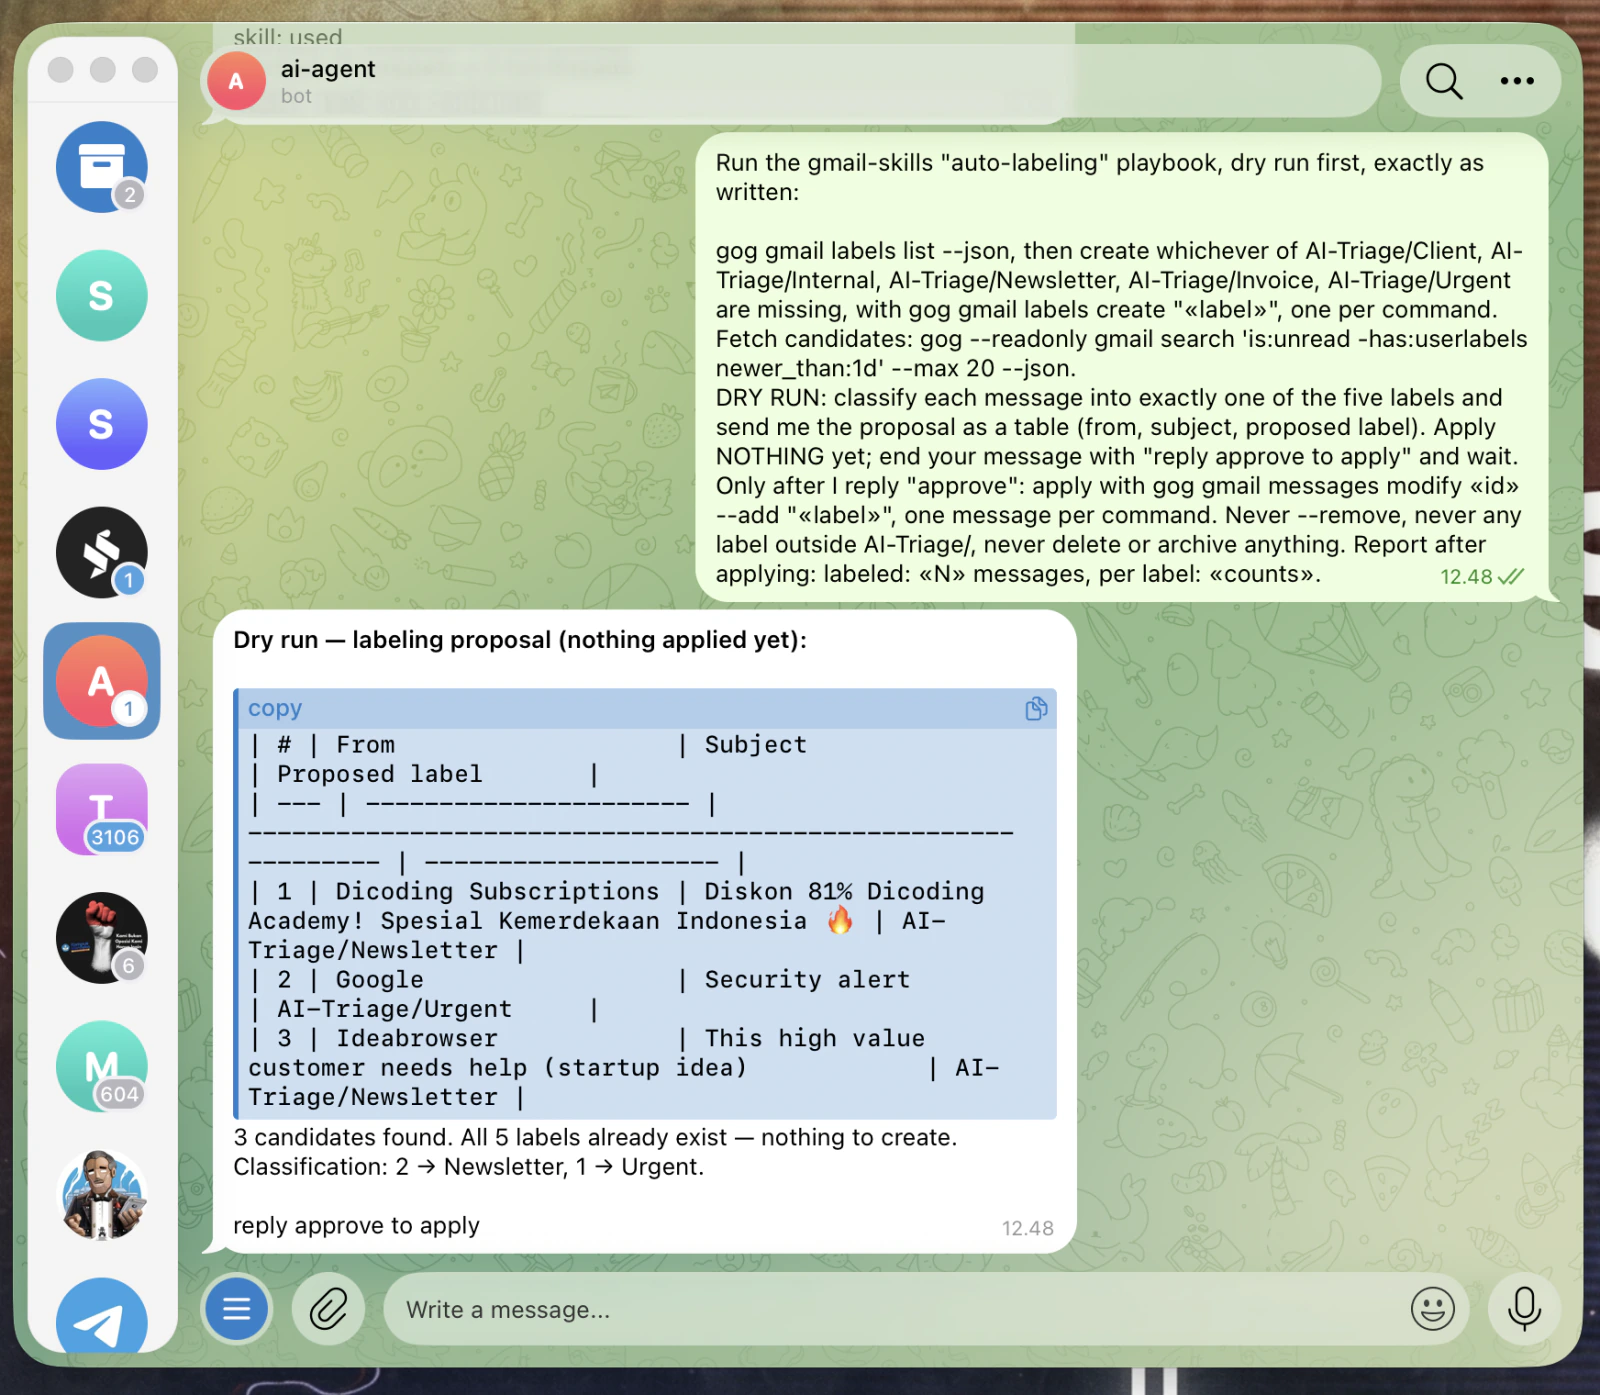The image size is (1600, 1395).
Task: Select the ai-agent chat in the sidebar
Action: pyautogui.click(x=102, y=681)
